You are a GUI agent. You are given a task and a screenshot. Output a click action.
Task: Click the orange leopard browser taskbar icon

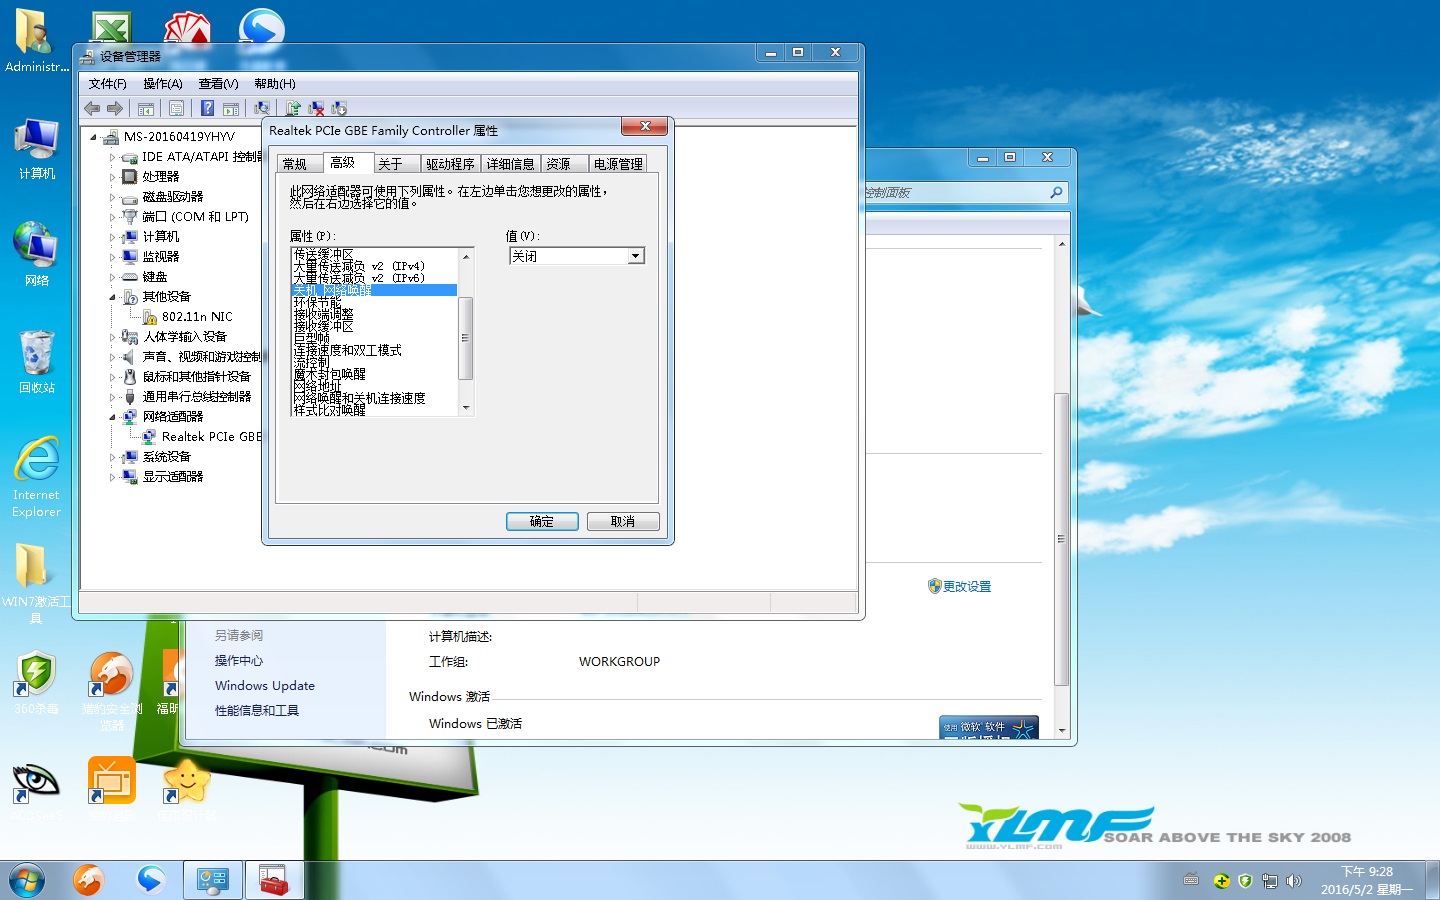(x=89, y=880)
